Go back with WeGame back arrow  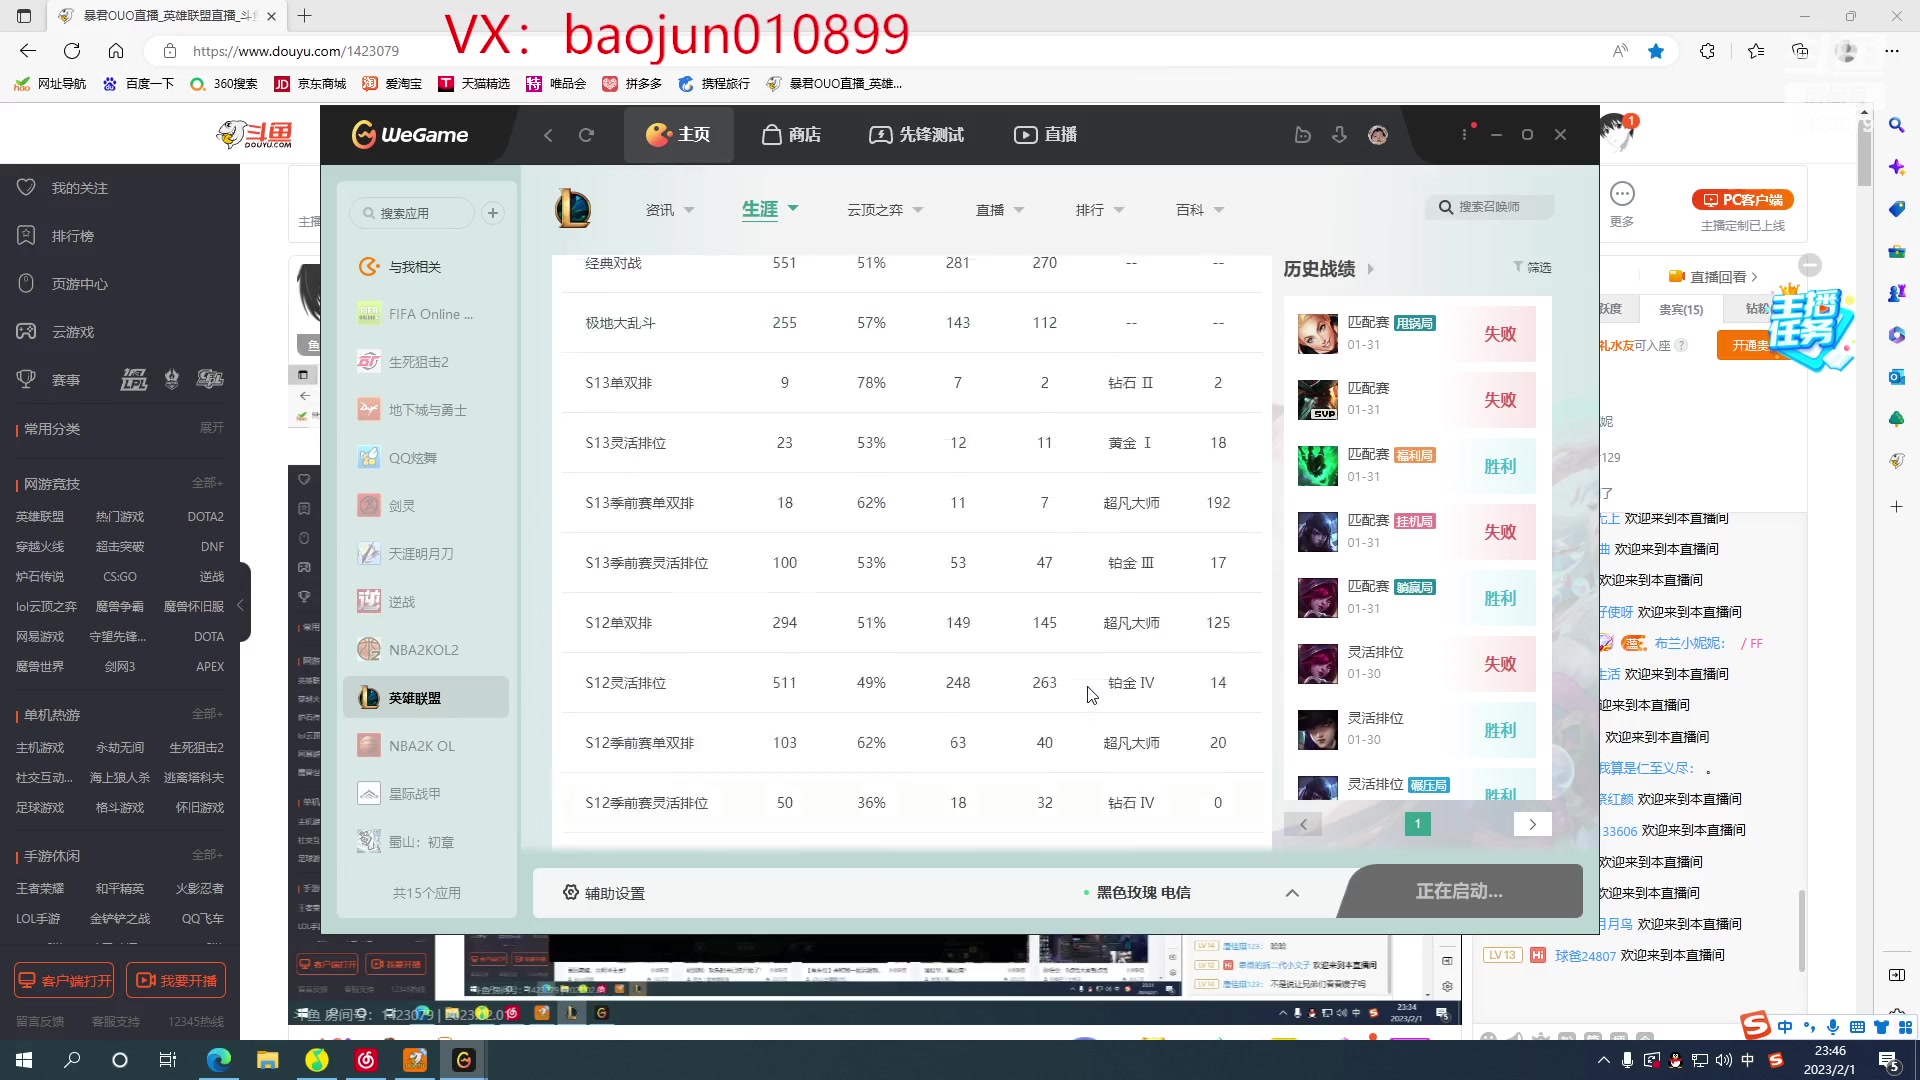(548, 135)
